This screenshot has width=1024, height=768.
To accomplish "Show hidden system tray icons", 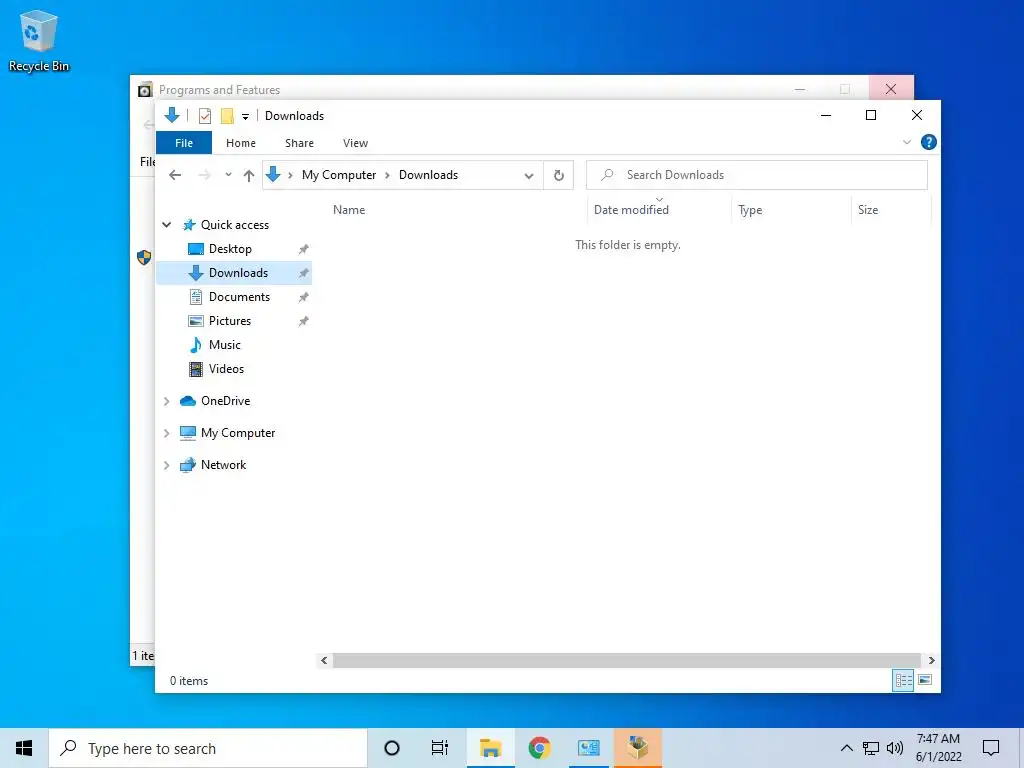I will click(846, 748).
